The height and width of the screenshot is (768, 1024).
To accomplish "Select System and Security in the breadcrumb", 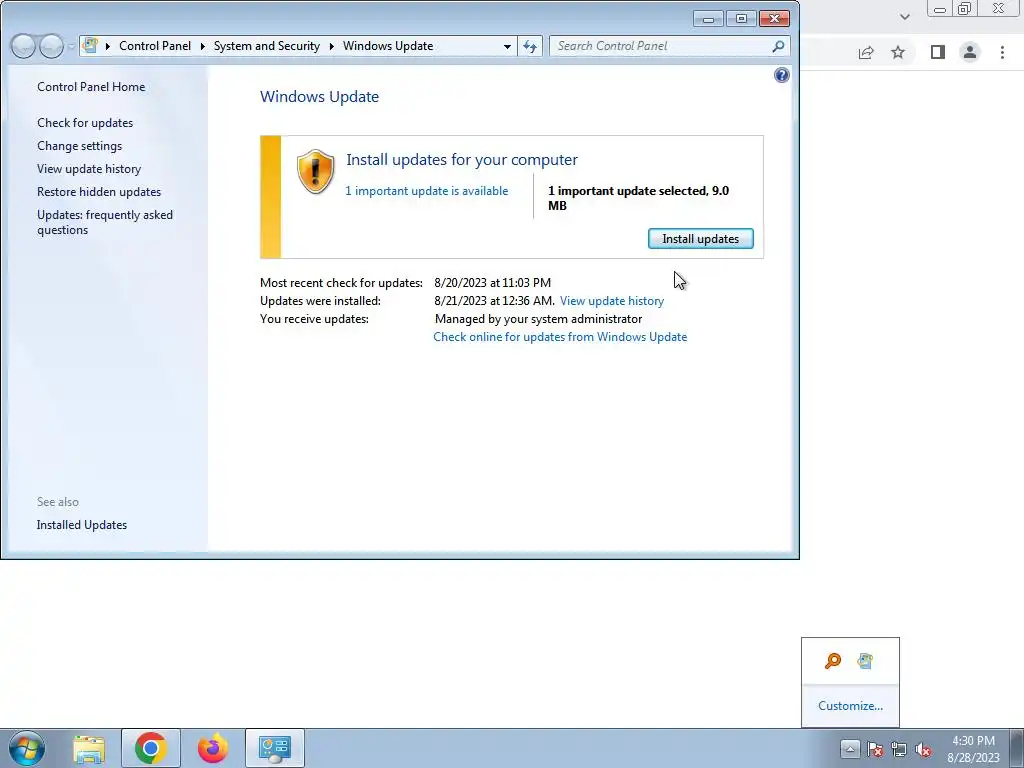I will pyautogui.click(x=266, y=46).
